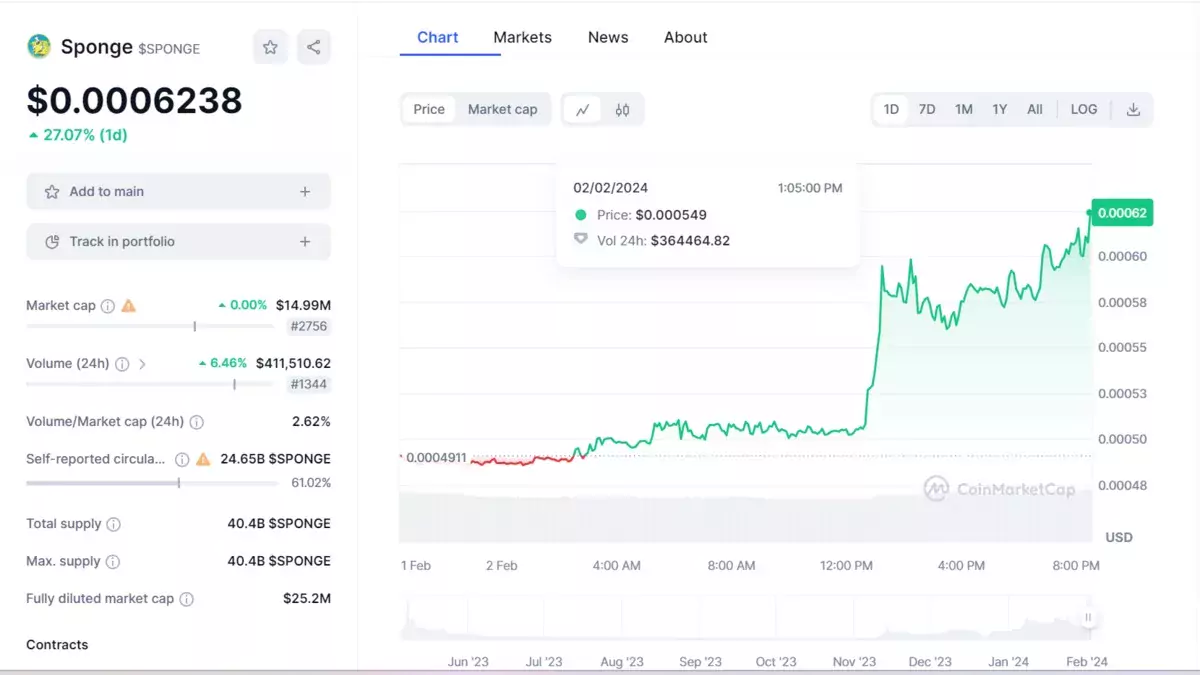Switch to the News tab
Image resolution: width=1200 pixels, height=675 pixels.
click(608, 37)
